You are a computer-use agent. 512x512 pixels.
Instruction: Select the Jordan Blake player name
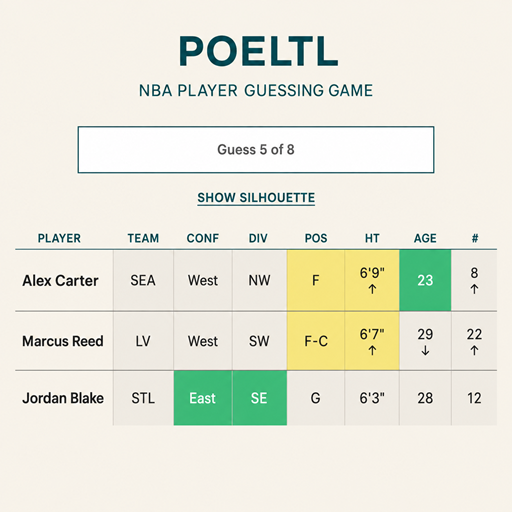(x=63, y=398)
